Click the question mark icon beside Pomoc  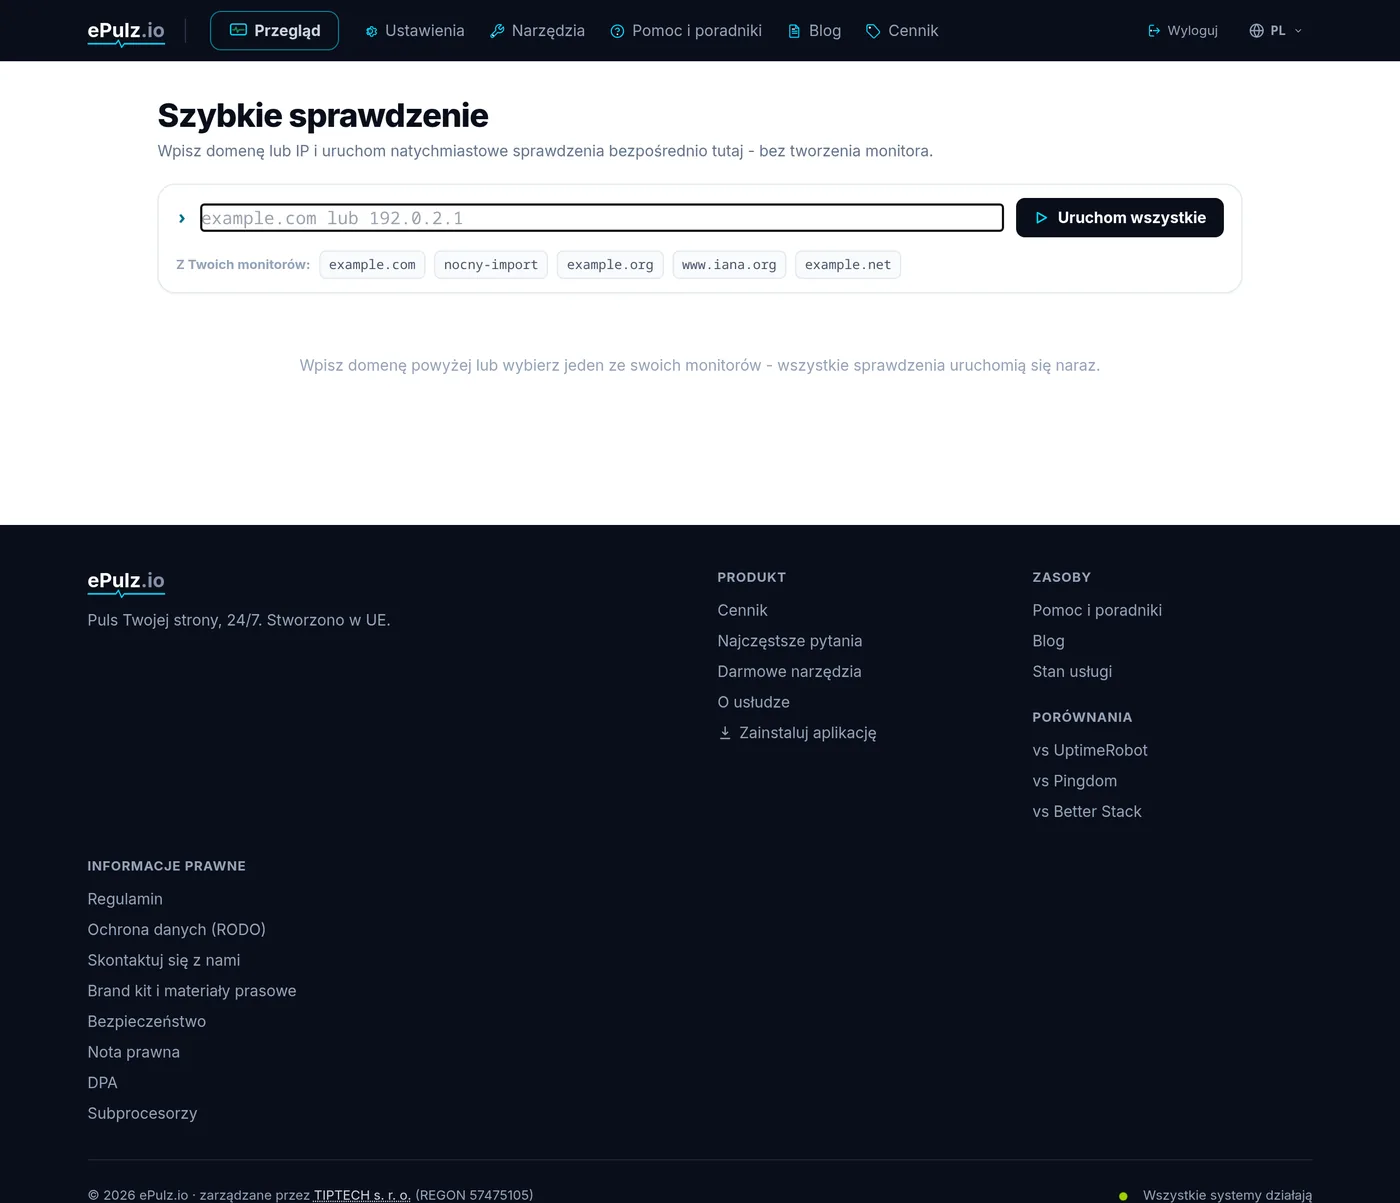pyautogui.click(x=617, y=31)
